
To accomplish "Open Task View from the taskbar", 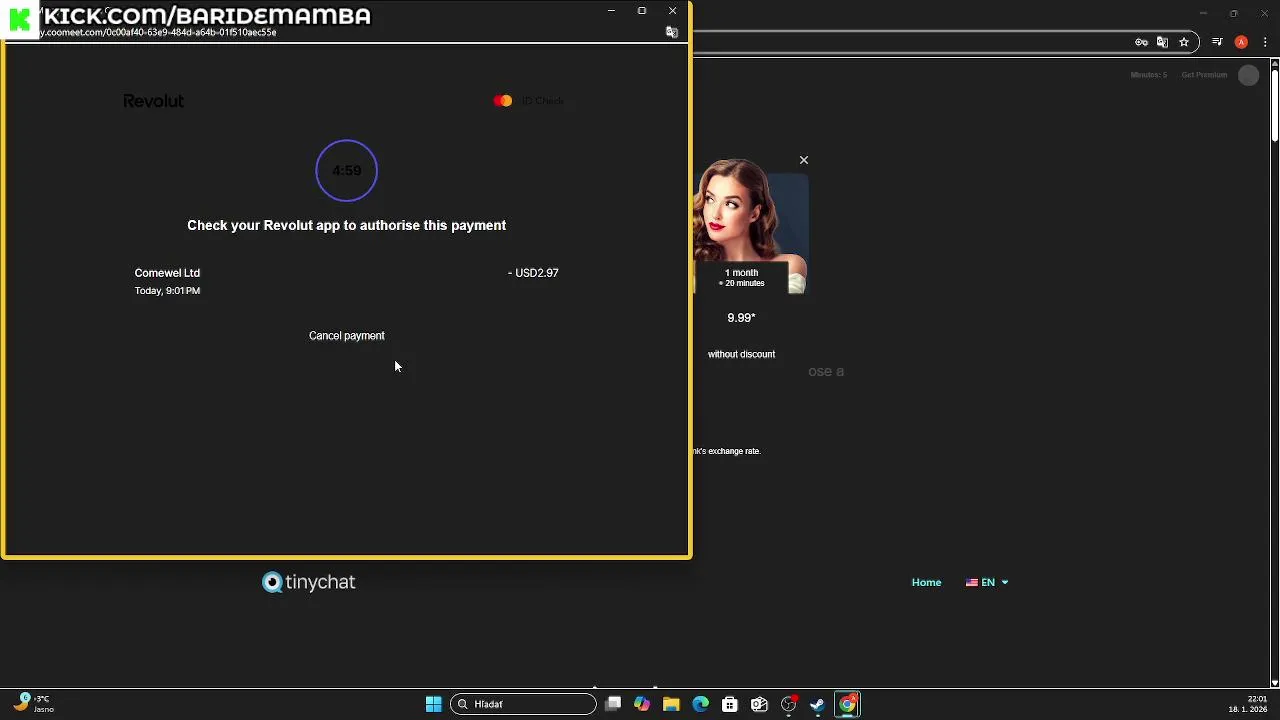I will coord(613,704).
